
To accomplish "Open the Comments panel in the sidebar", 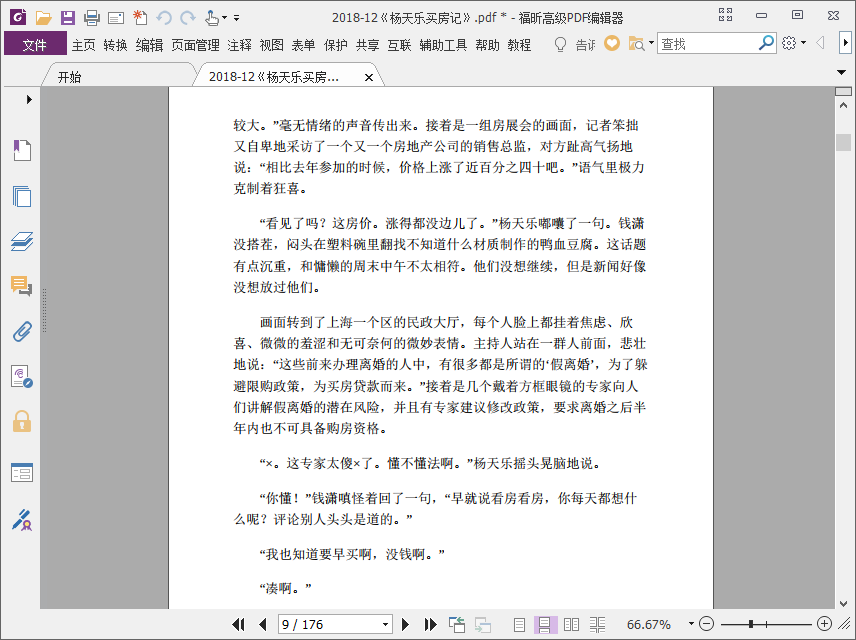I will point(22,286).
